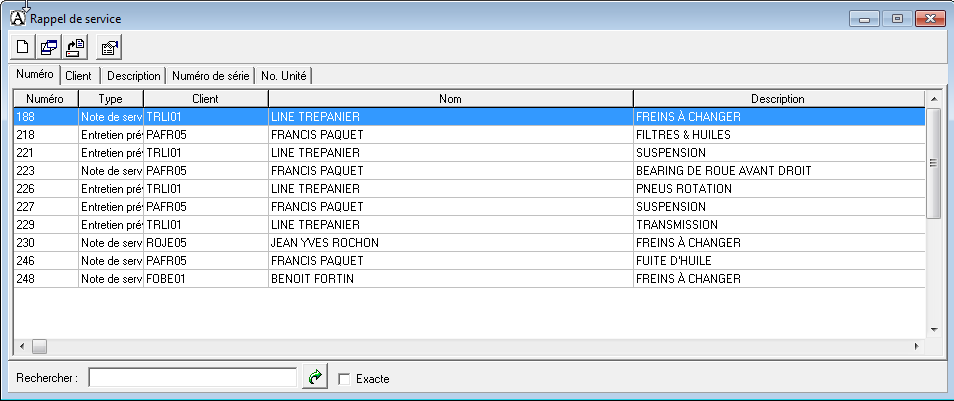The image size is (954, 401).
Task: Select row number 229
Action: [x=469, y=225]
